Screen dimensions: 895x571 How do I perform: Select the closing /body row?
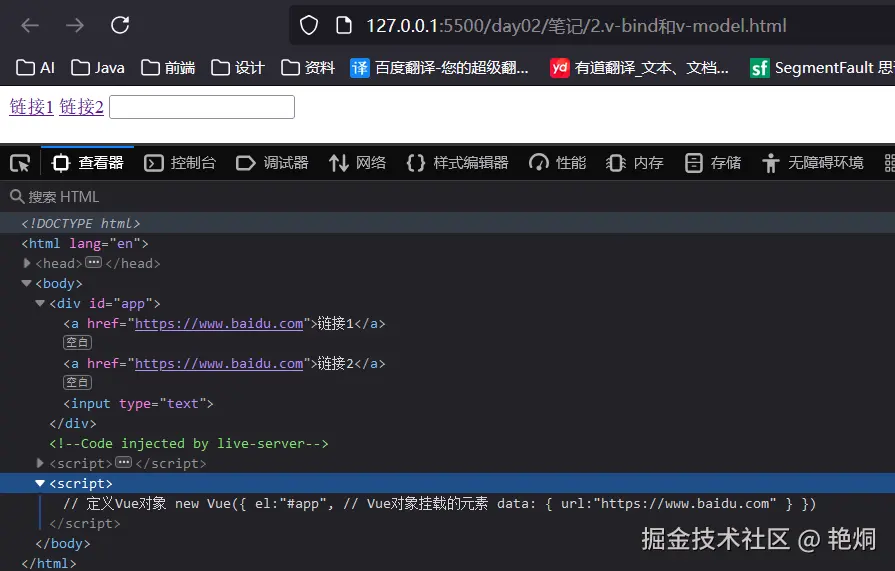coord(448,544)
